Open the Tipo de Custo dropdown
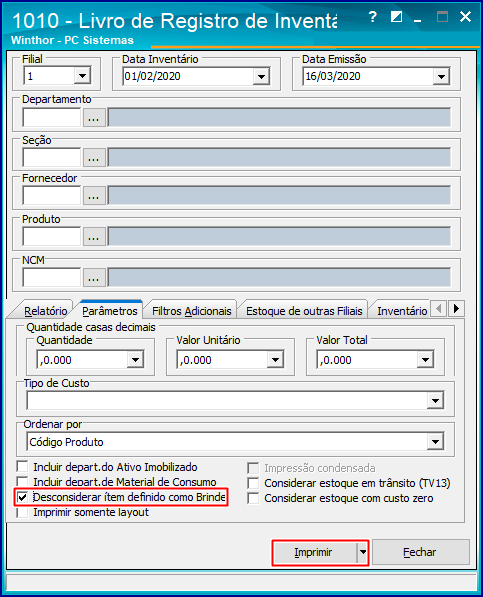 [435, 401]
